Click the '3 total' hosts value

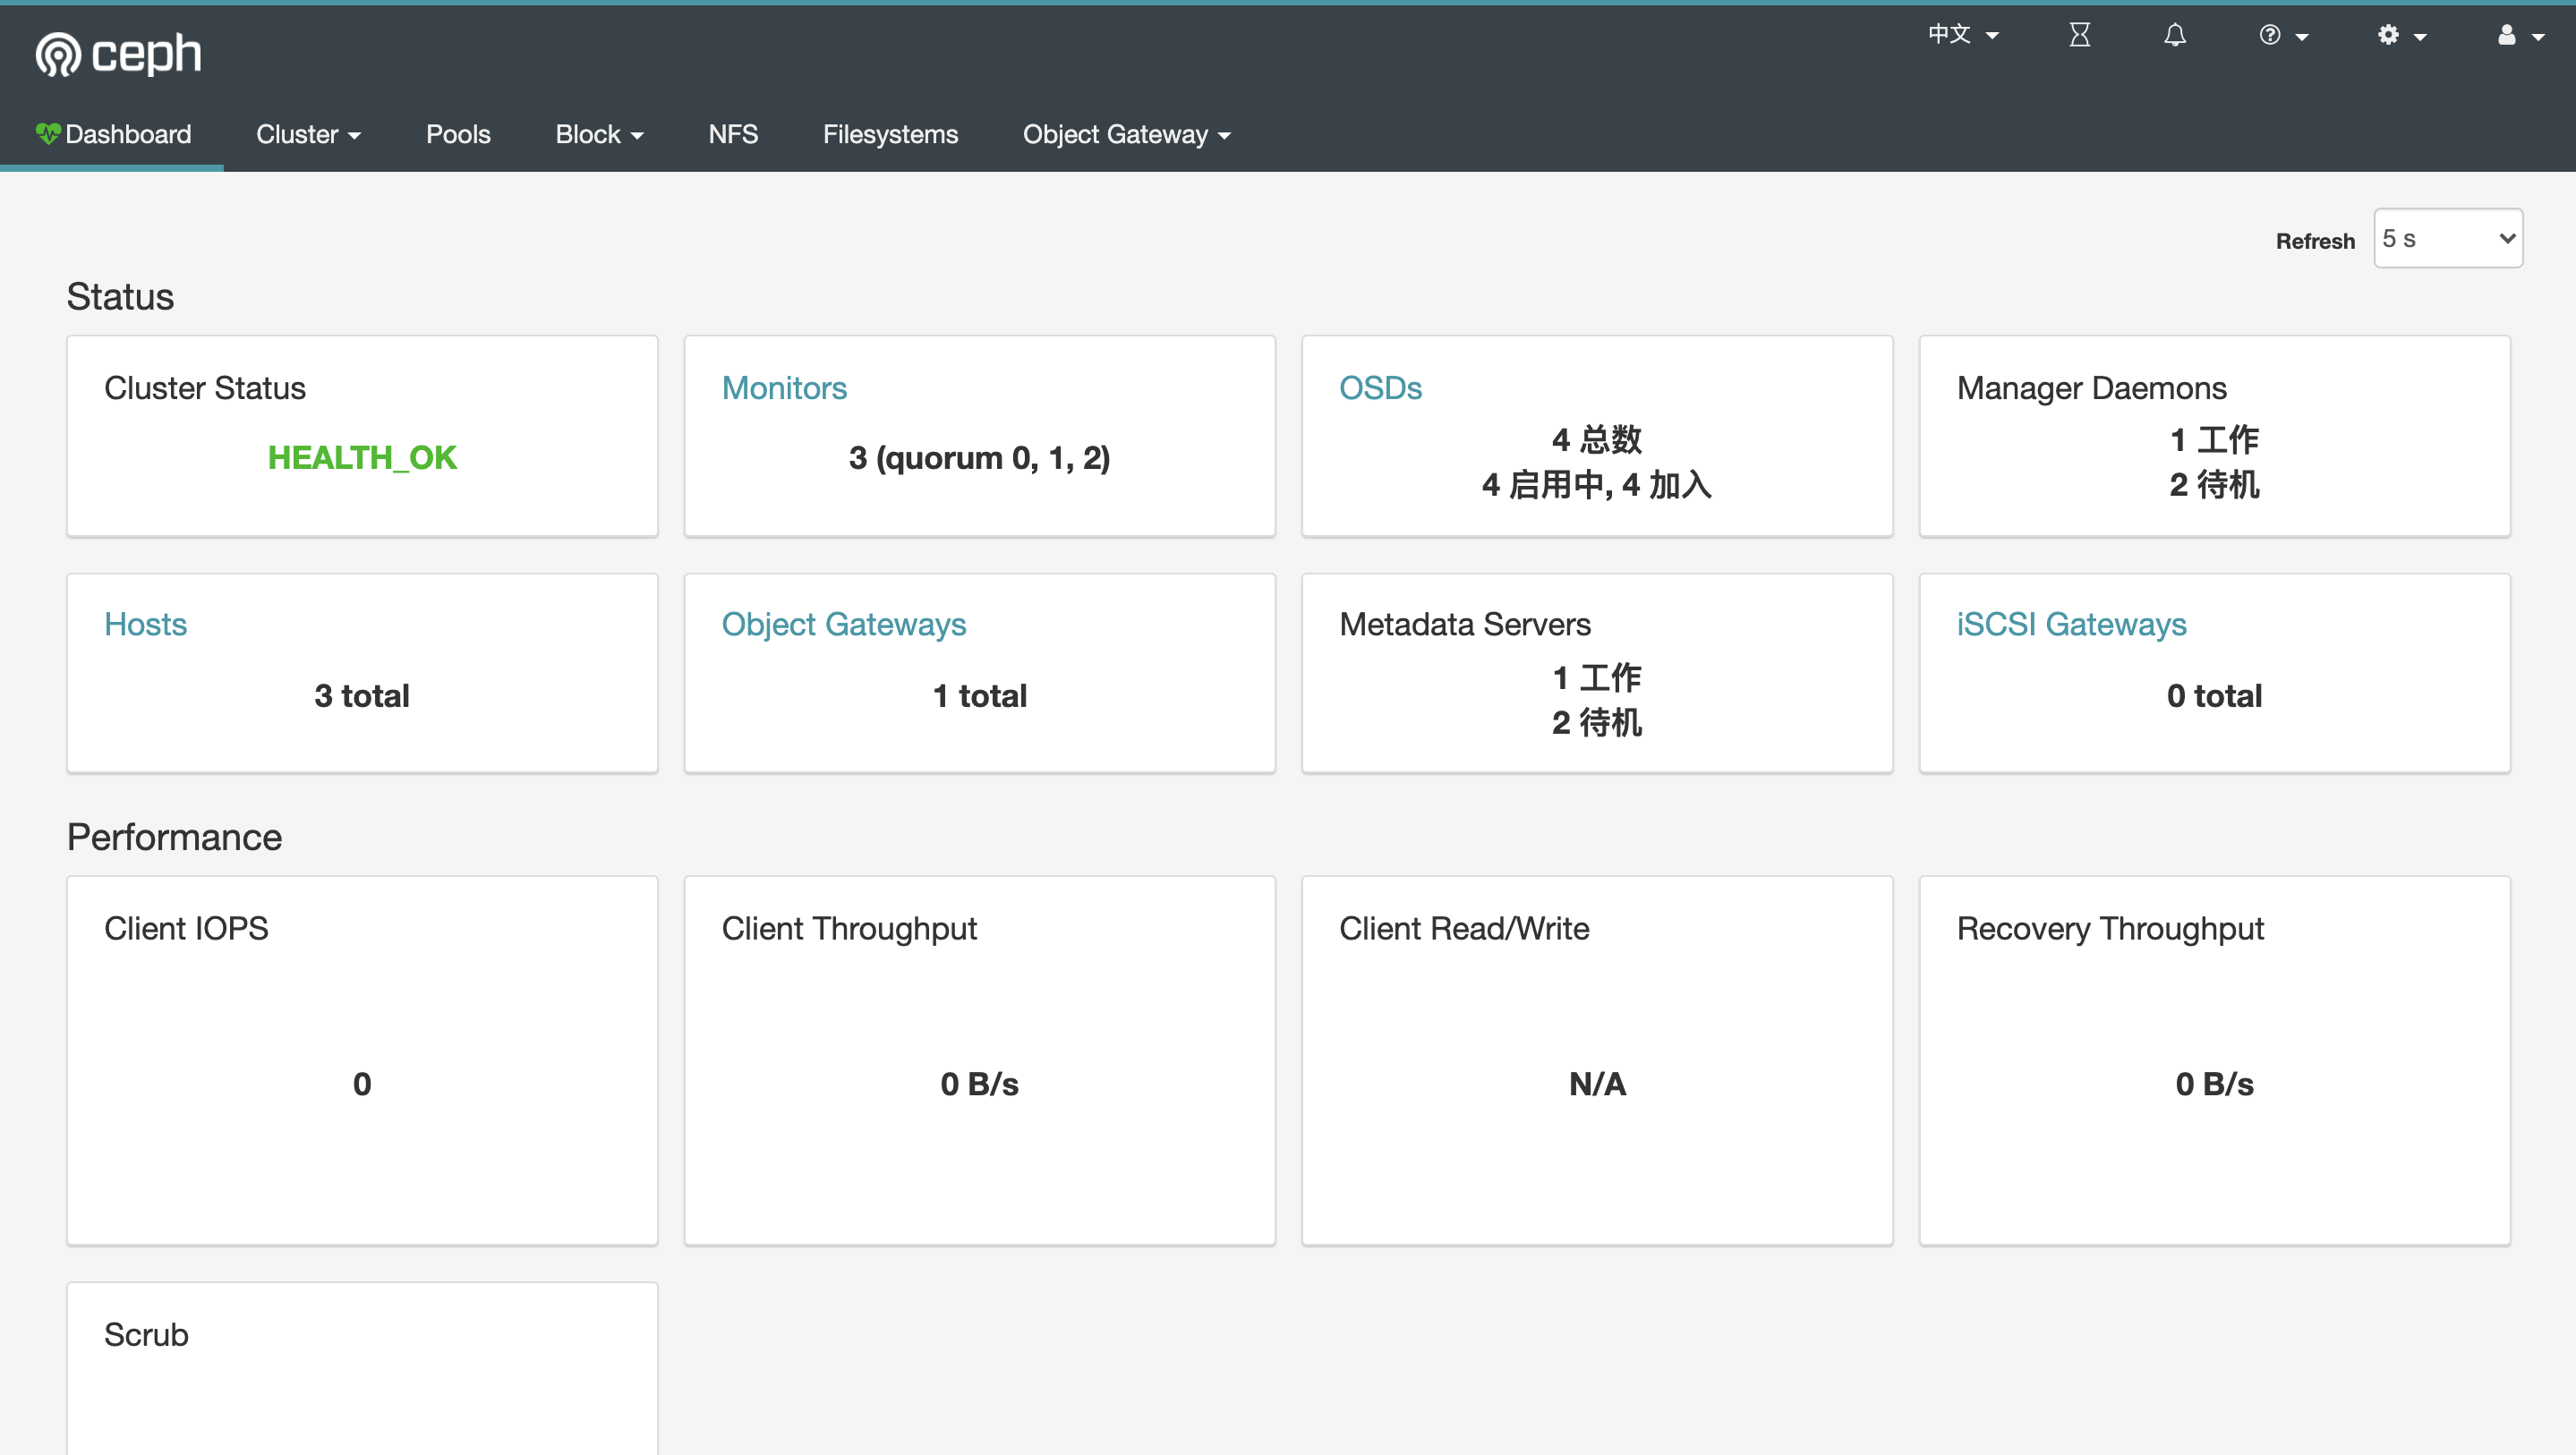pos(361,694)
